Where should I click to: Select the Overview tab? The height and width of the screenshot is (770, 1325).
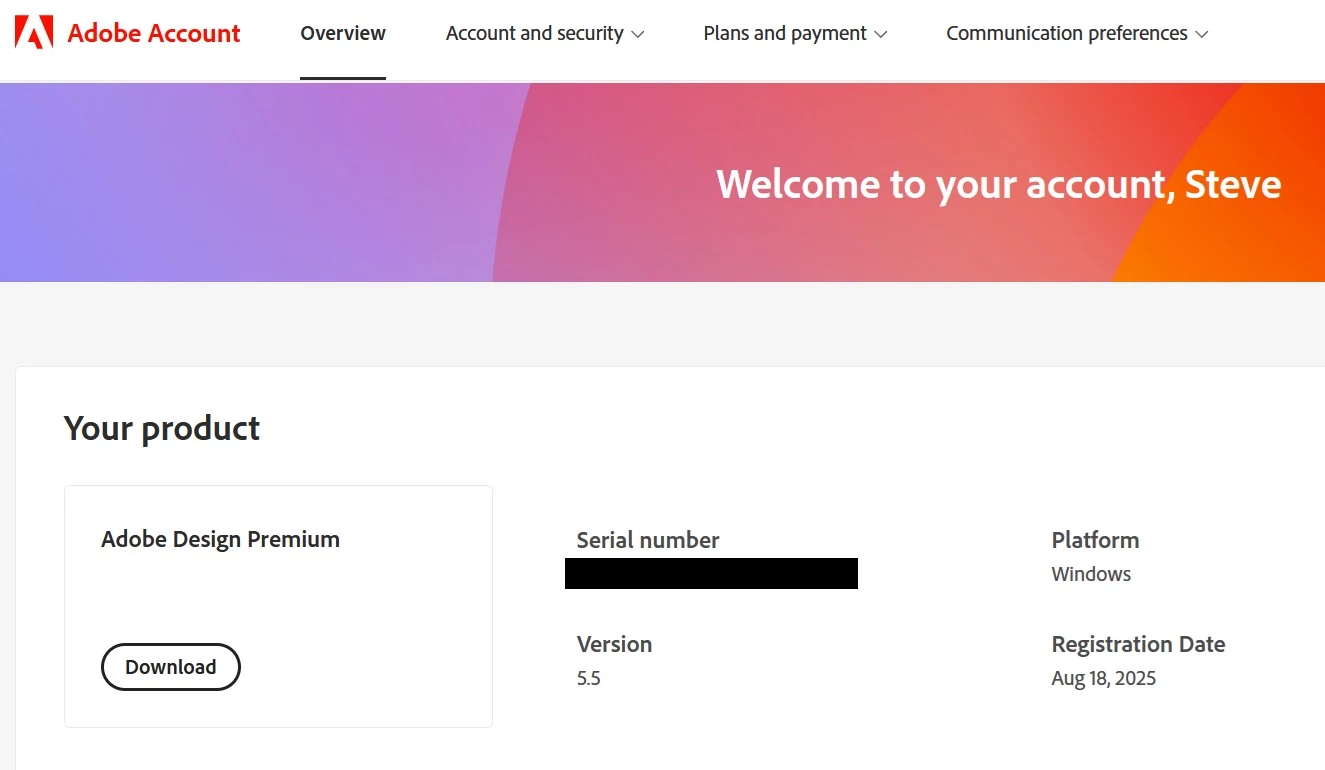coord(343,33)
